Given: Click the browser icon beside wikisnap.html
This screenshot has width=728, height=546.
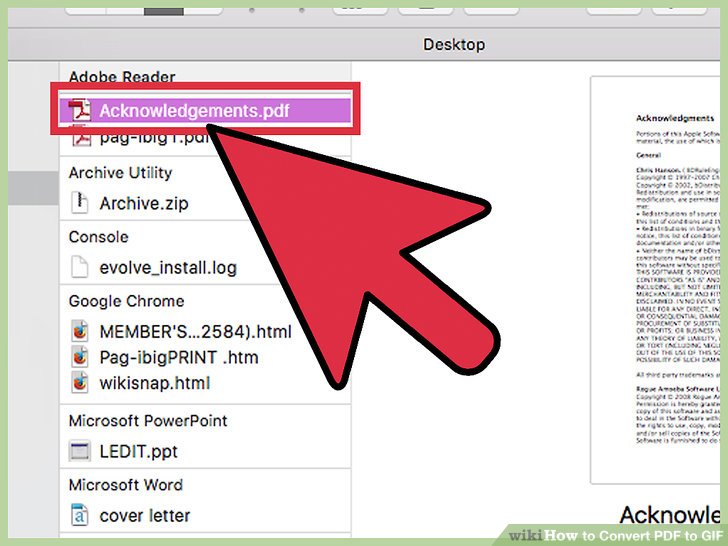Looking at the screenshot, I should 80,383.
